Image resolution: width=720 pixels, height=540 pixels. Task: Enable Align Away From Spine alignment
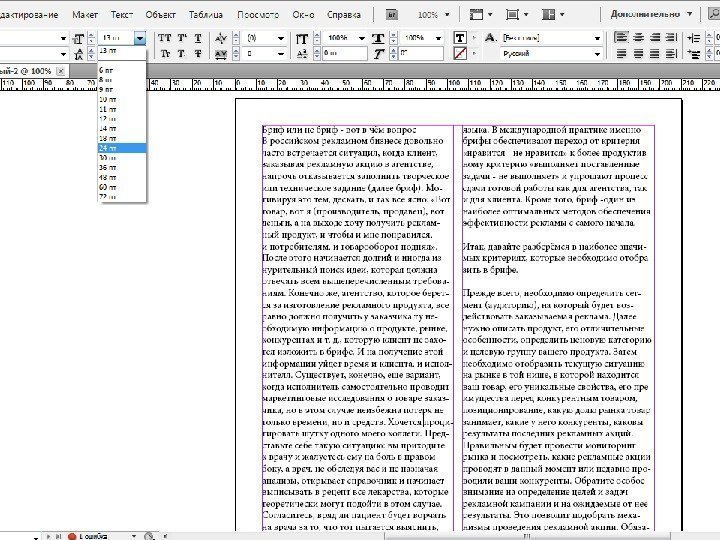pyautogui.click(x=671, y=54)
